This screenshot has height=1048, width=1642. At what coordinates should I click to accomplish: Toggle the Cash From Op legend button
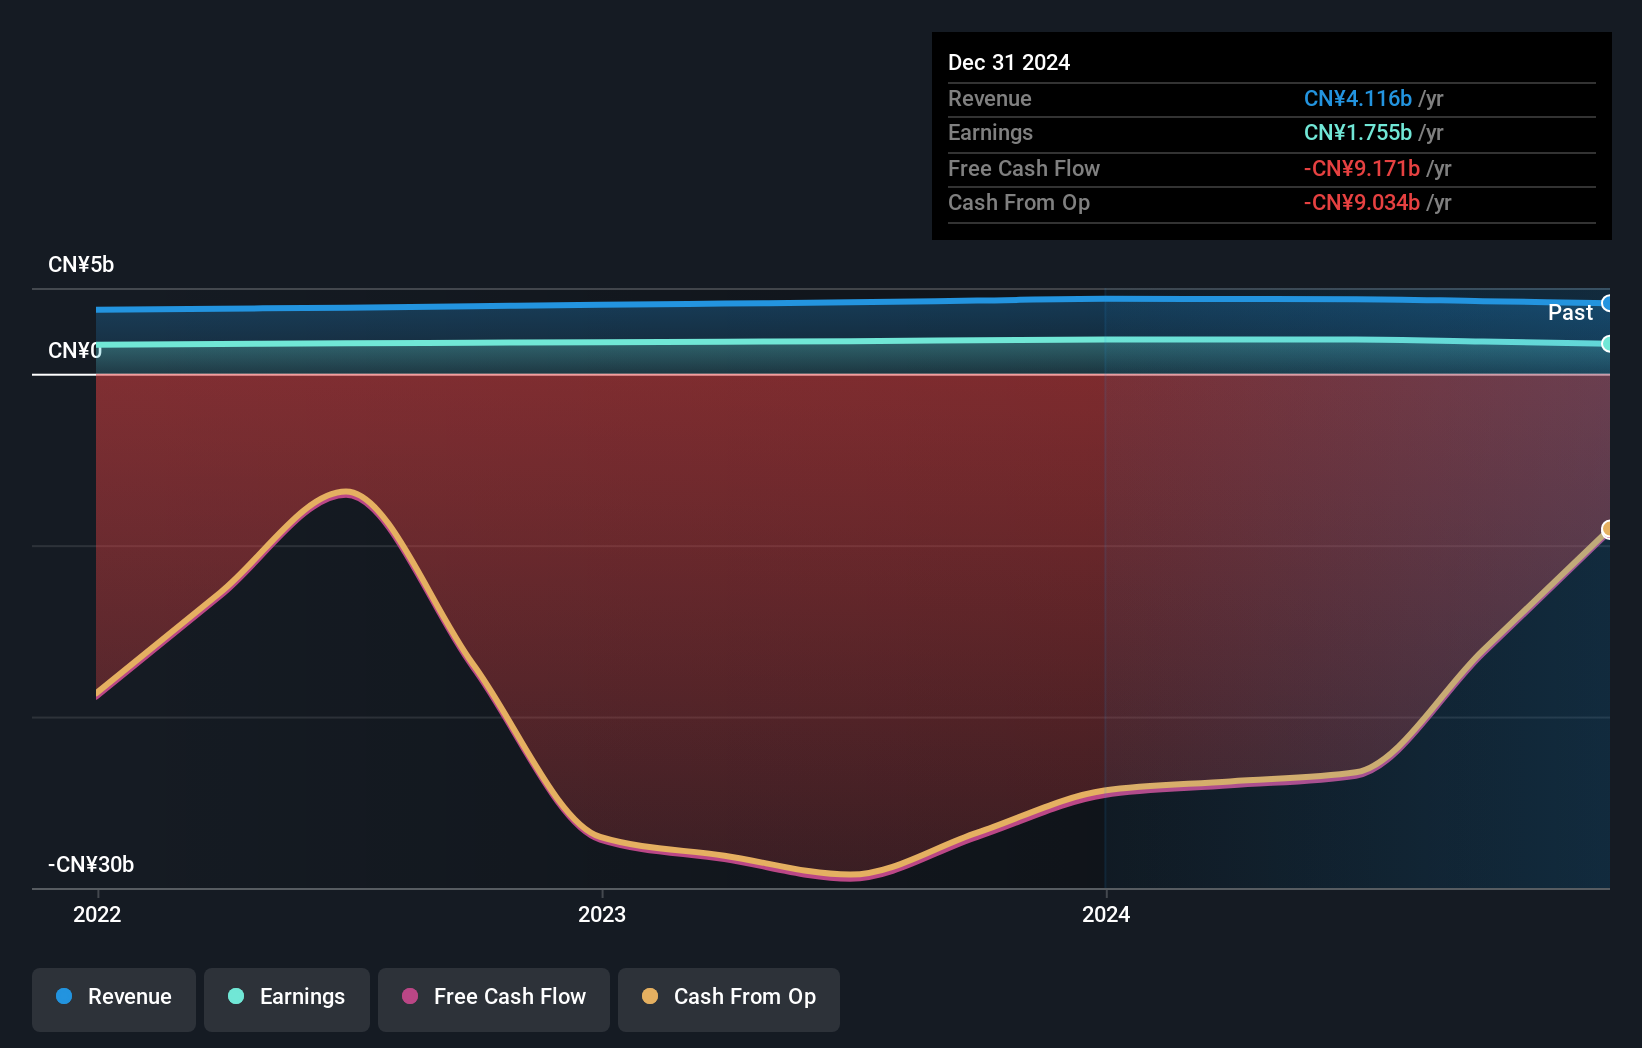(729, 999)
